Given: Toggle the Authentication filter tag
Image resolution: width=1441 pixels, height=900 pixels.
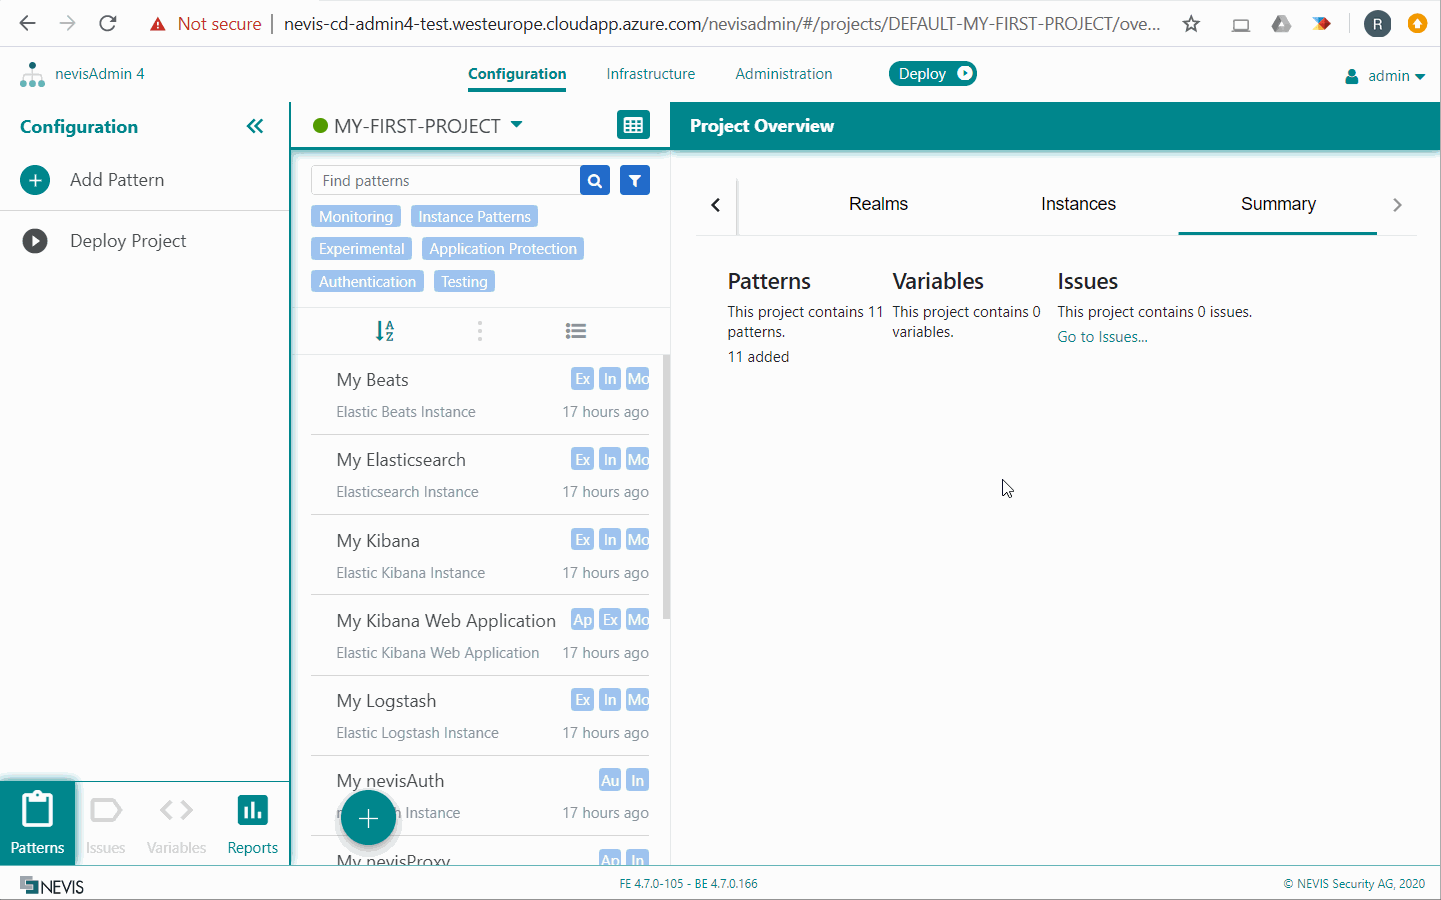Looking at the screenshot, I should tap(367, 282).
